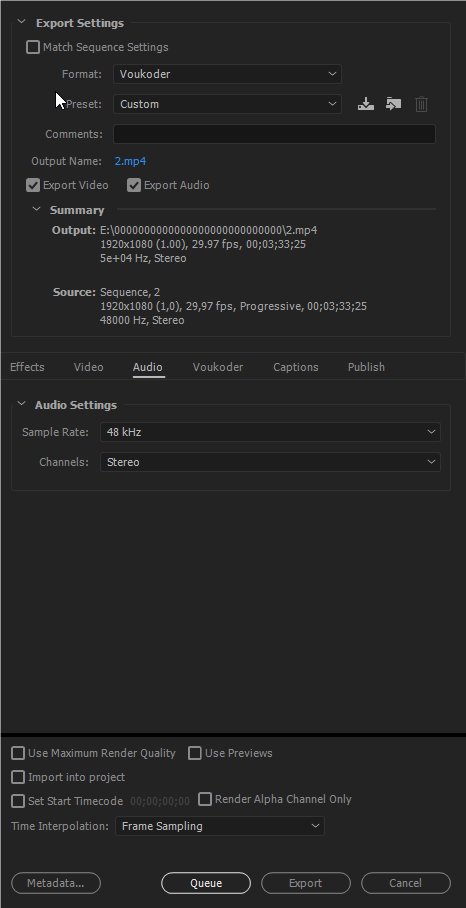Enable Use Maximum Render Quality

pos(19,753)
